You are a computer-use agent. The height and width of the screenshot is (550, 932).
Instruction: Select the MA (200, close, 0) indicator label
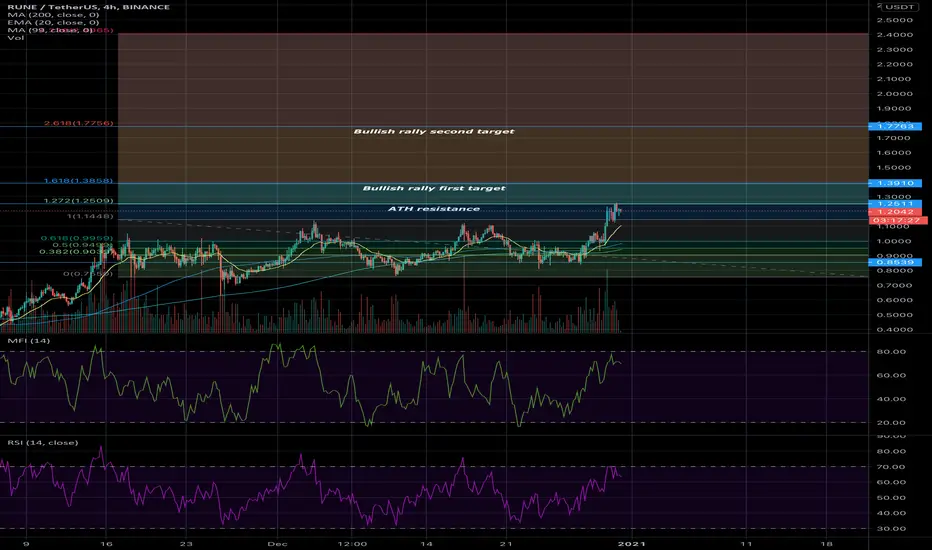pos(53,15)
